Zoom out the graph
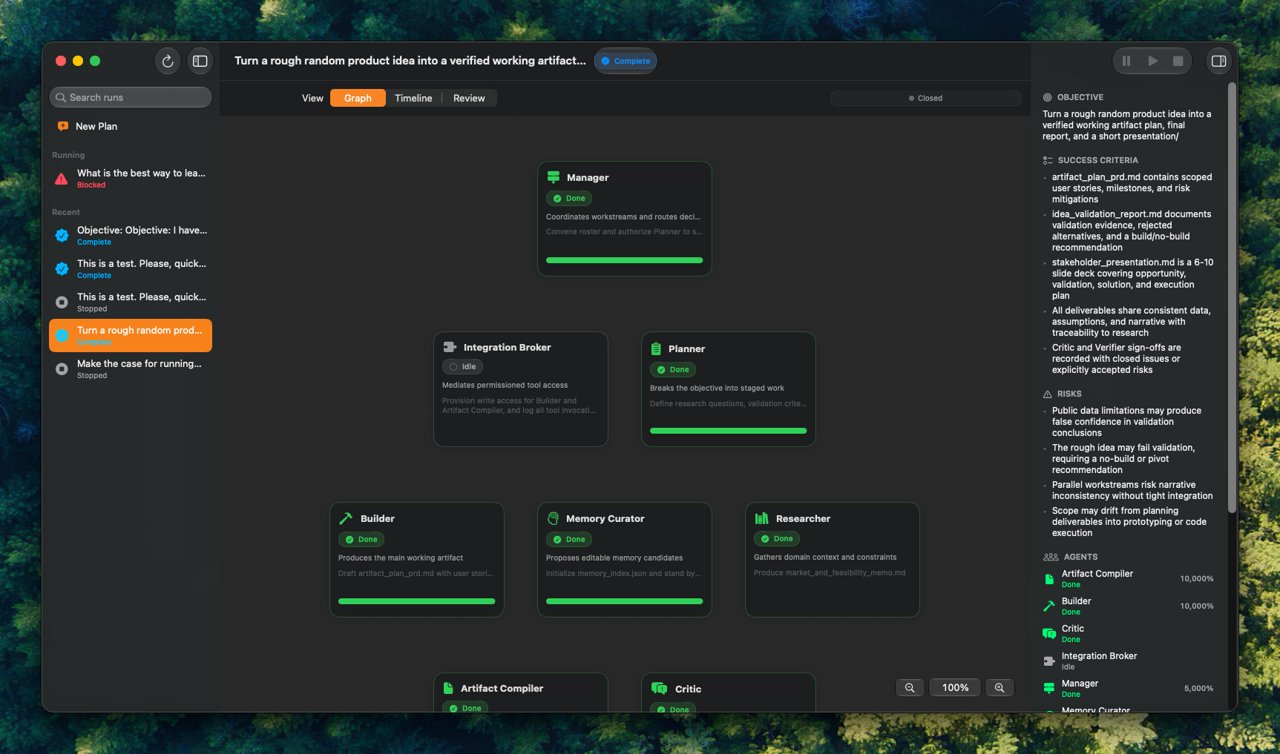This screenshot has height=754, width=1280. pos(910,688)
